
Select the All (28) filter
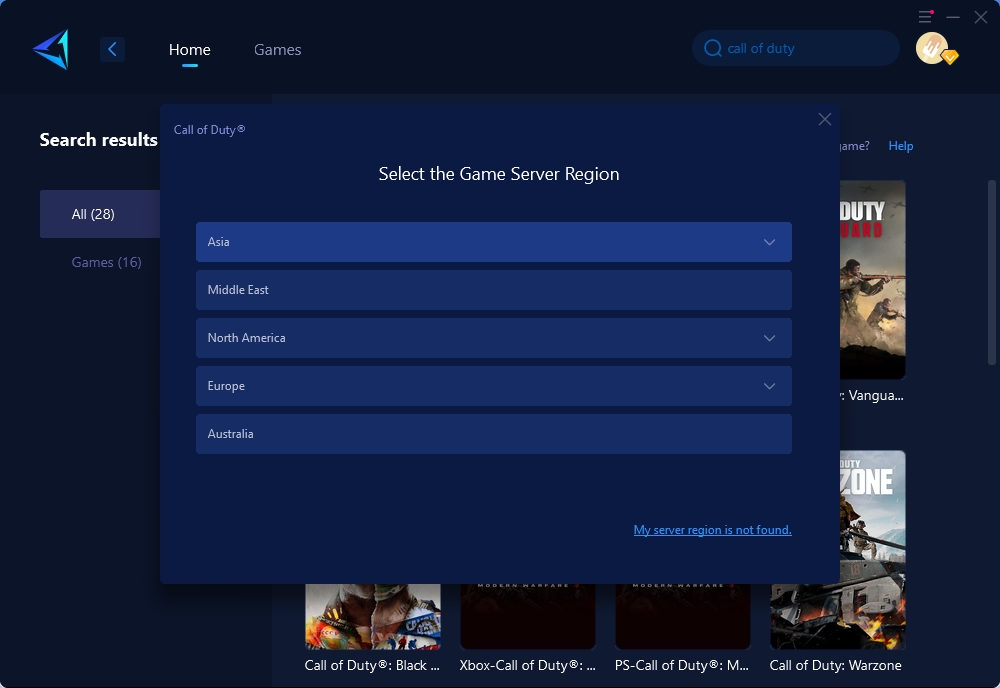[x=99, y=214]
